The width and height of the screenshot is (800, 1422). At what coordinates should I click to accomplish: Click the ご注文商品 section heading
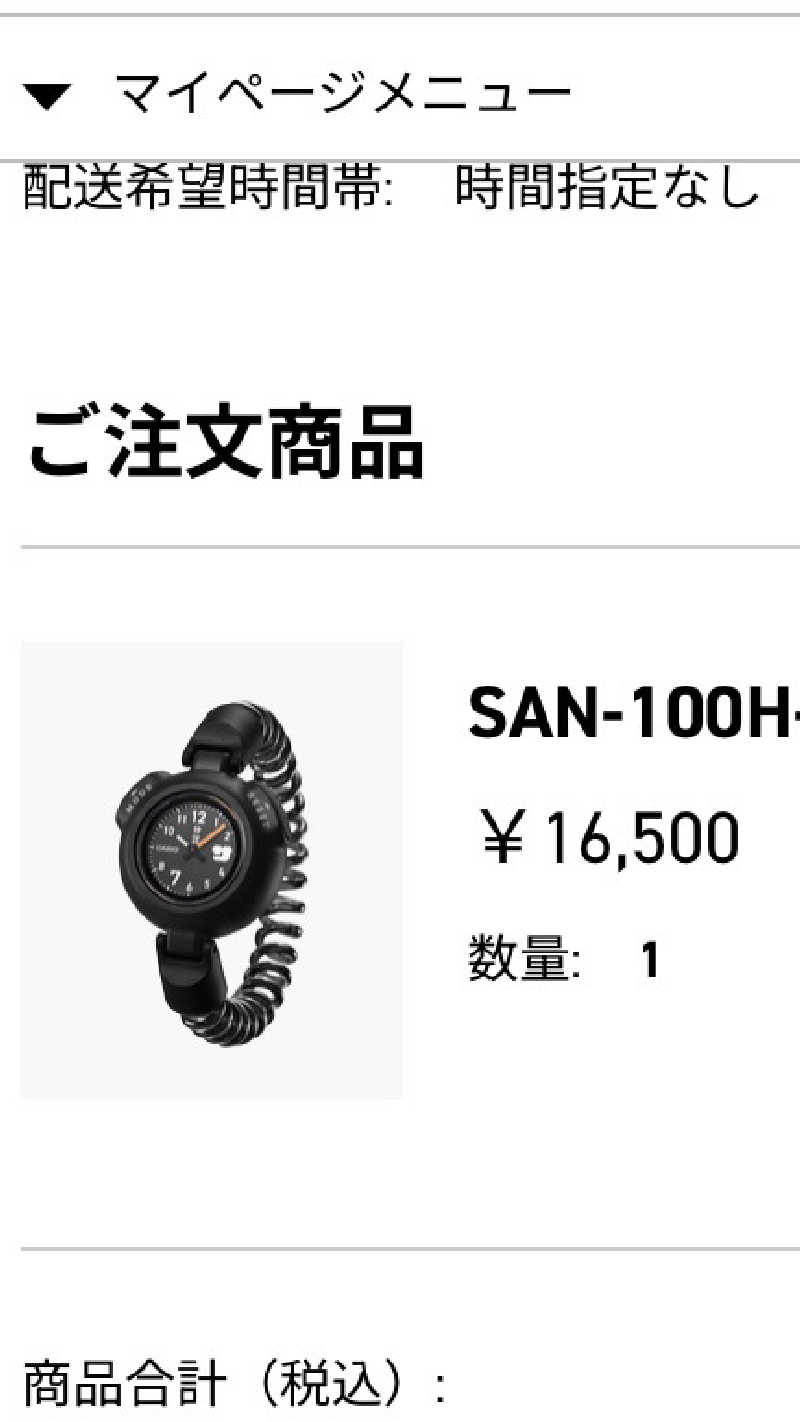pos(226,441)
